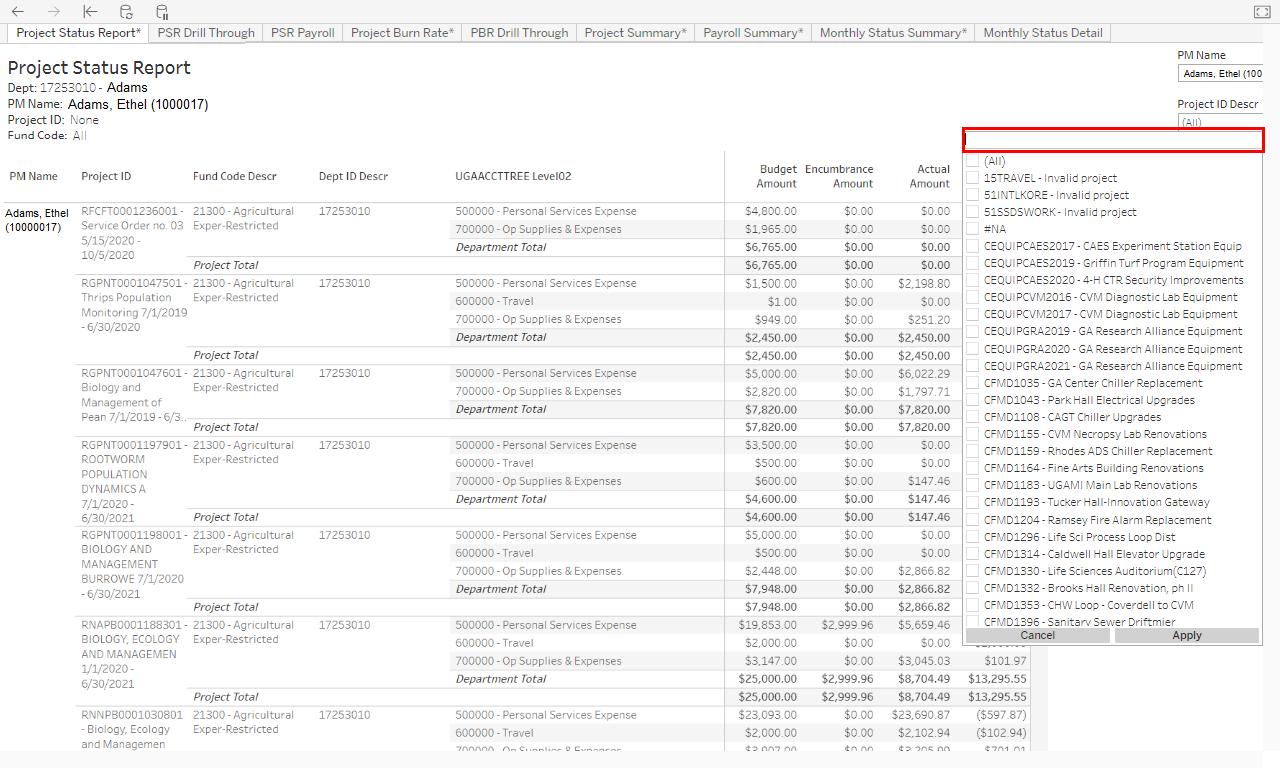Select the Project Status Report* tab
Viewport: 1280px width, 768px height.
78,33
